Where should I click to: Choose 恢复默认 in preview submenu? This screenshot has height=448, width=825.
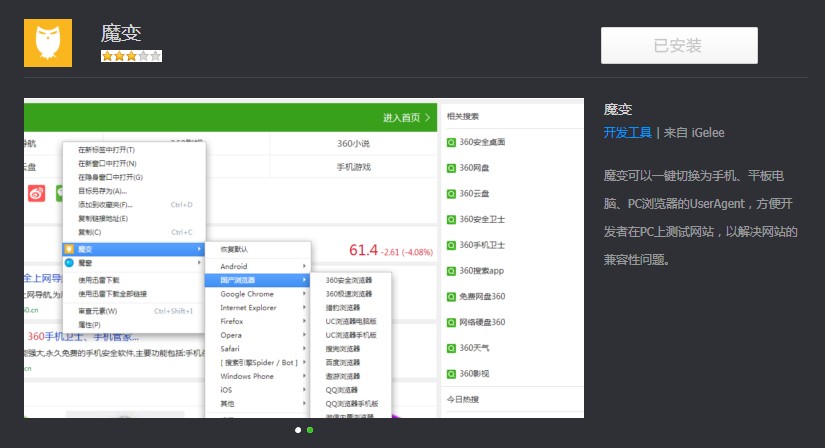pyautogui.click(x=234, y=249)
